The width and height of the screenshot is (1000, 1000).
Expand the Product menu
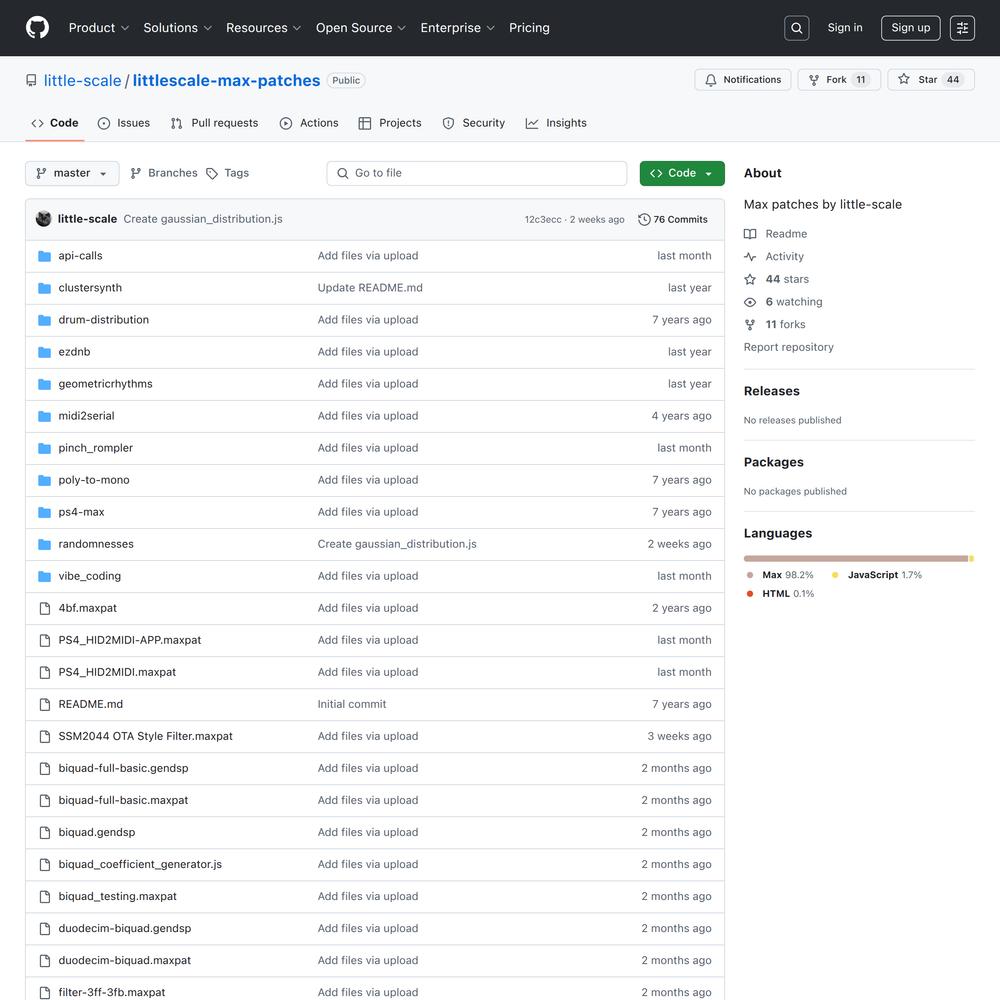pyautogui.click(x=99, y=28)
